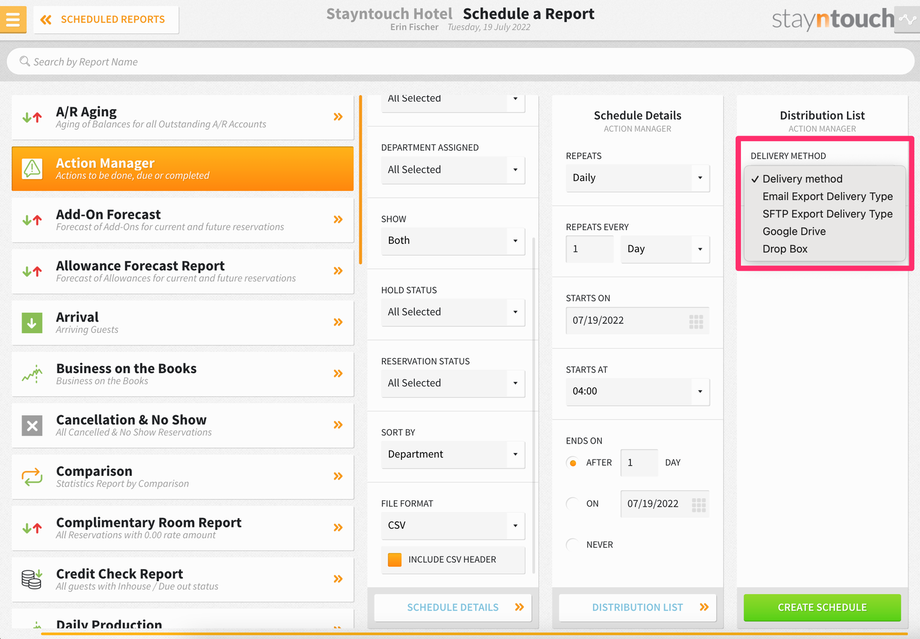Open the hamburger main menu
Image resolution: width=920 pixels, height=639 pixels.
pyautogui.click(x=13, y=19)
